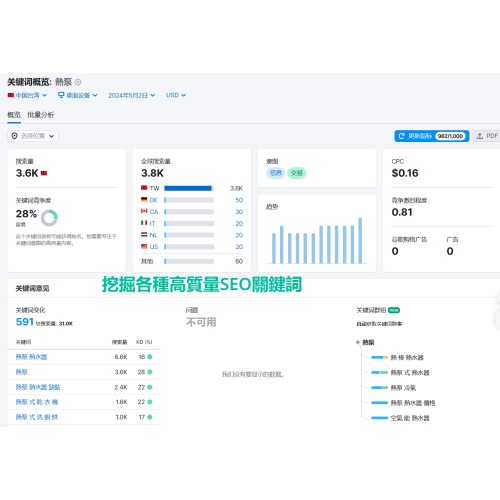
Task: Switch to the 批量分析 tab
Action: pyautogui.click(x=41, y=115)
